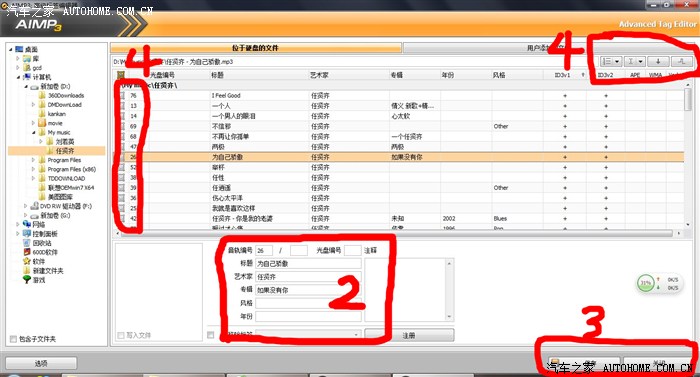Click the 注册 button
Image resolution: width=700 pixels, height=377 pixels.
[x=409, y=335]
